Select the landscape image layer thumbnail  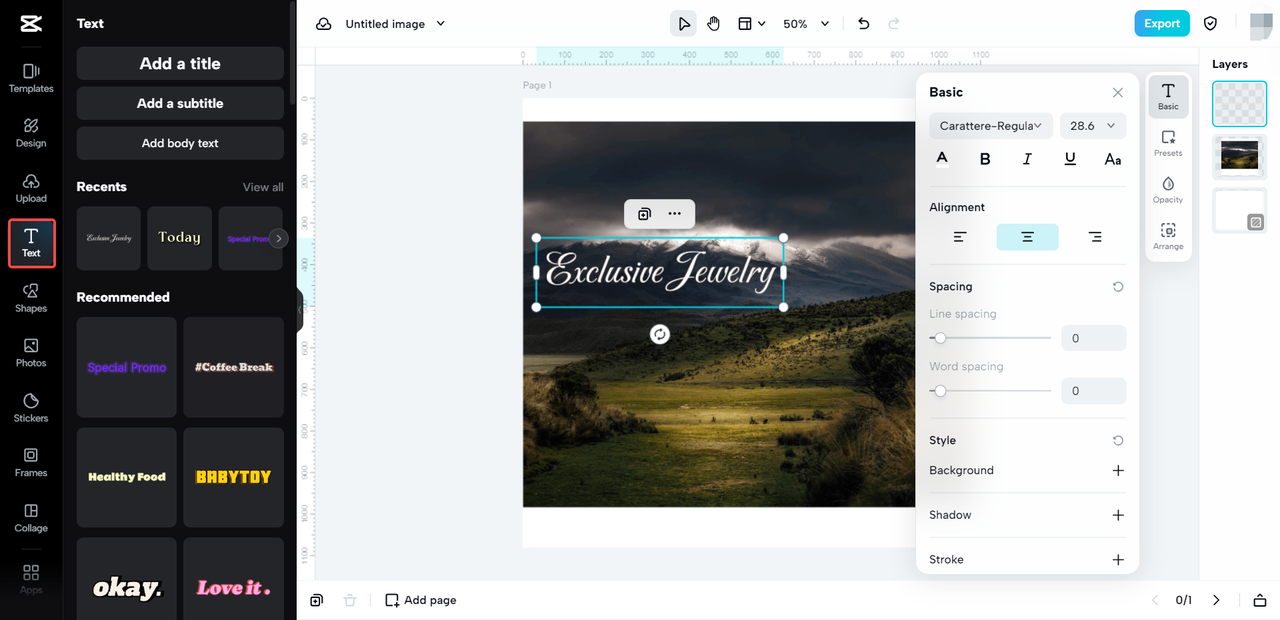point(1239,157)
